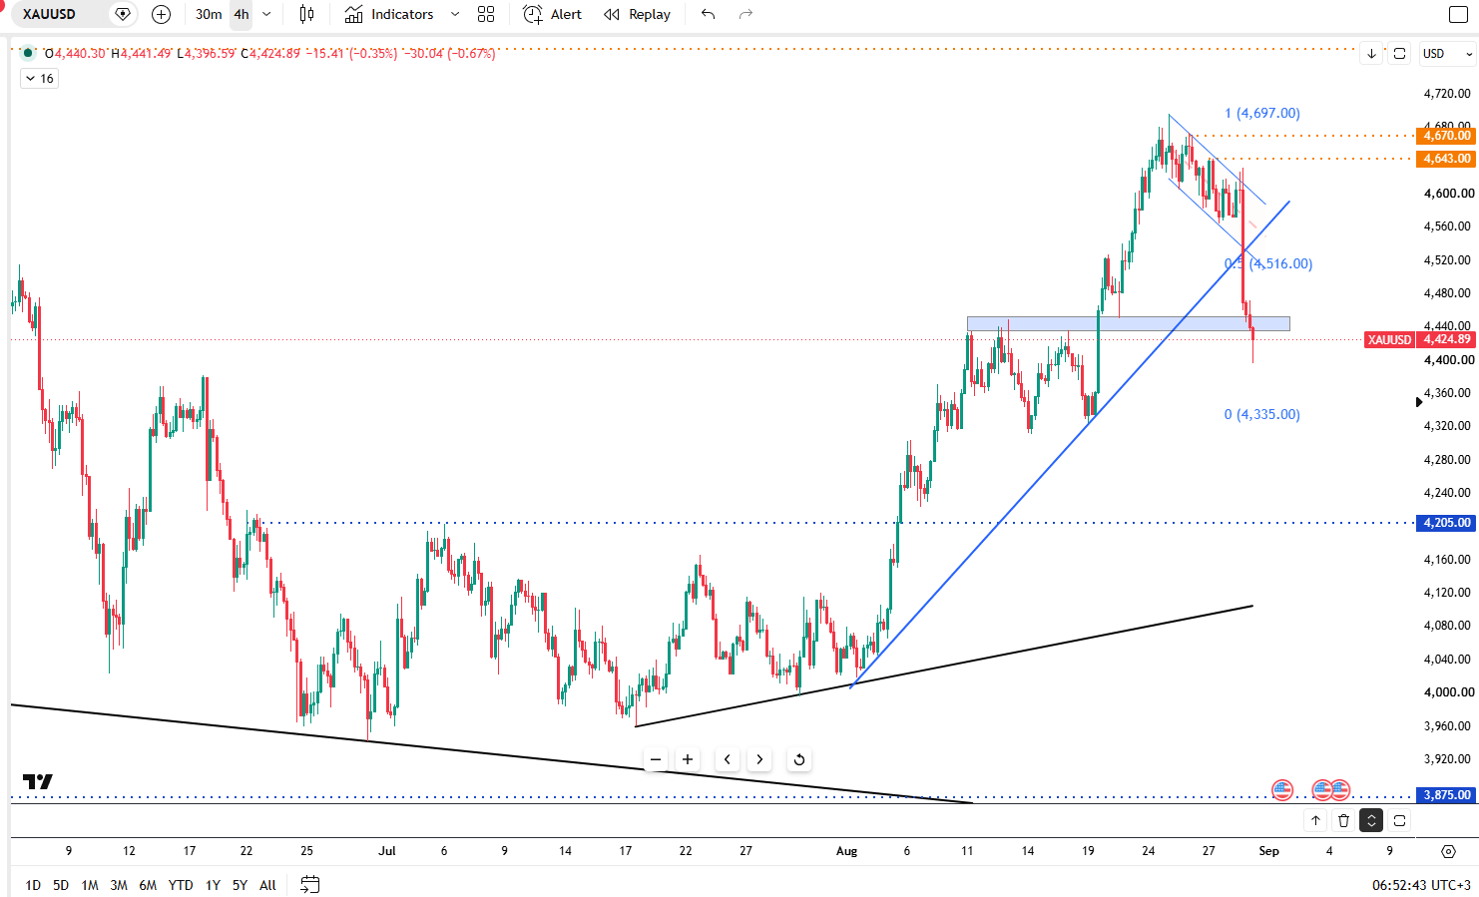Click the blue shaded rectangle zone on chart

coord(1128,324)
